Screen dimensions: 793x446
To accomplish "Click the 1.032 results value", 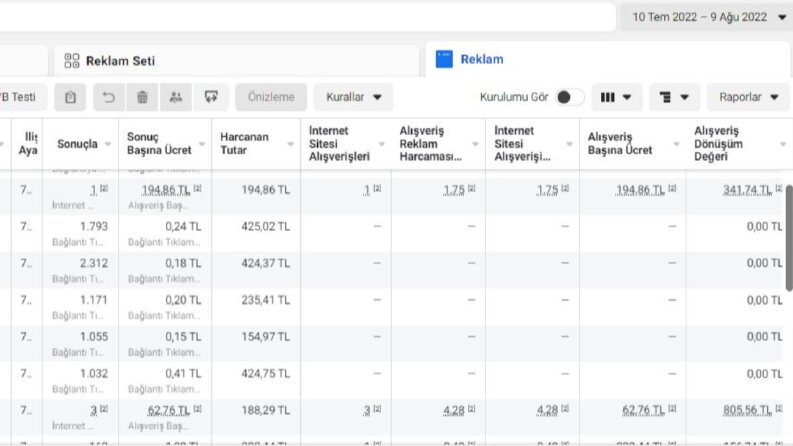I will (94, 374).
